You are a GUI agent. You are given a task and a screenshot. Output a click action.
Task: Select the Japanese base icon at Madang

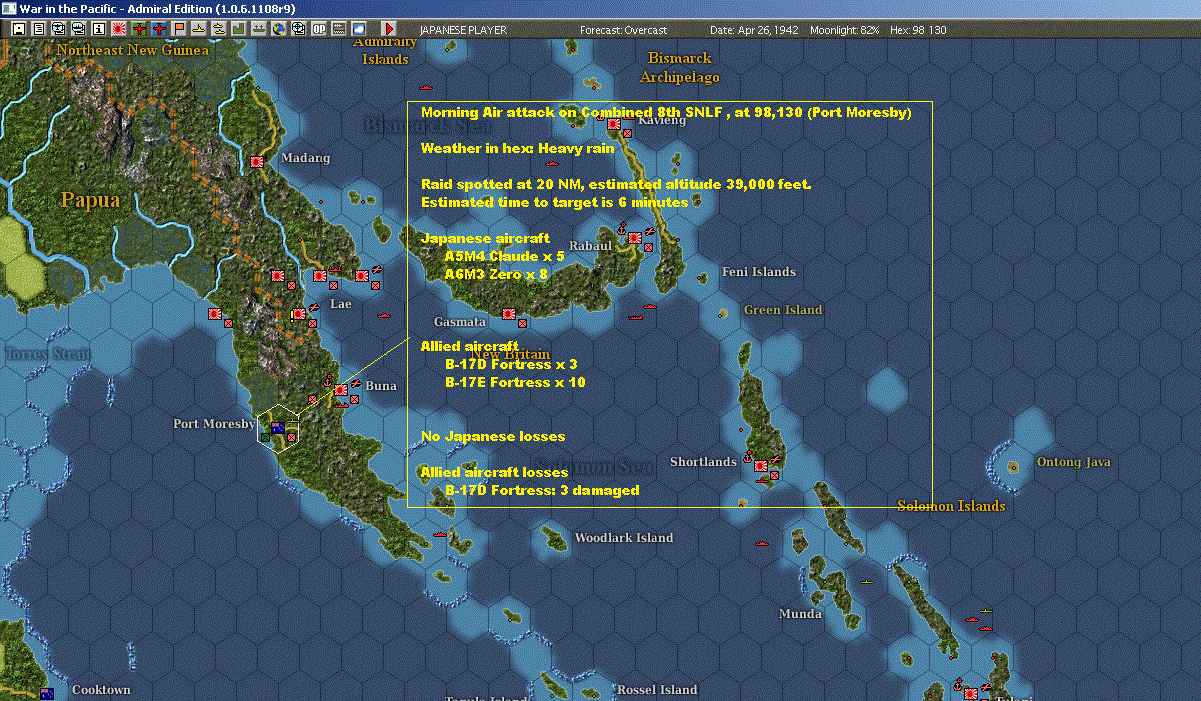click(x=257, y=160)
